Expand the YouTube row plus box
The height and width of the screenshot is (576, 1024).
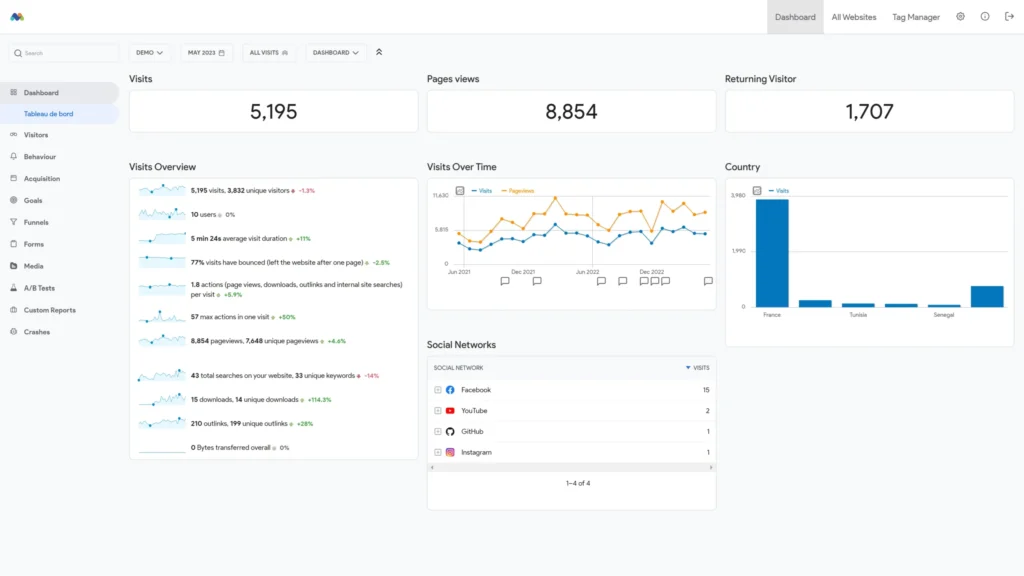[437, 411]
